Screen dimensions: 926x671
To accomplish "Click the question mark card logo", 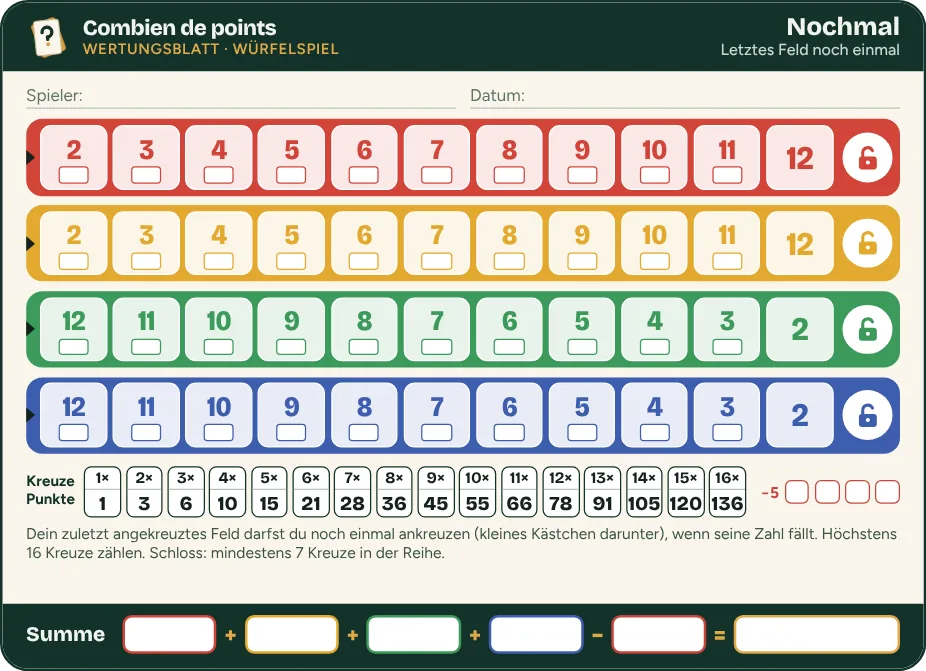I will [48, 37].
